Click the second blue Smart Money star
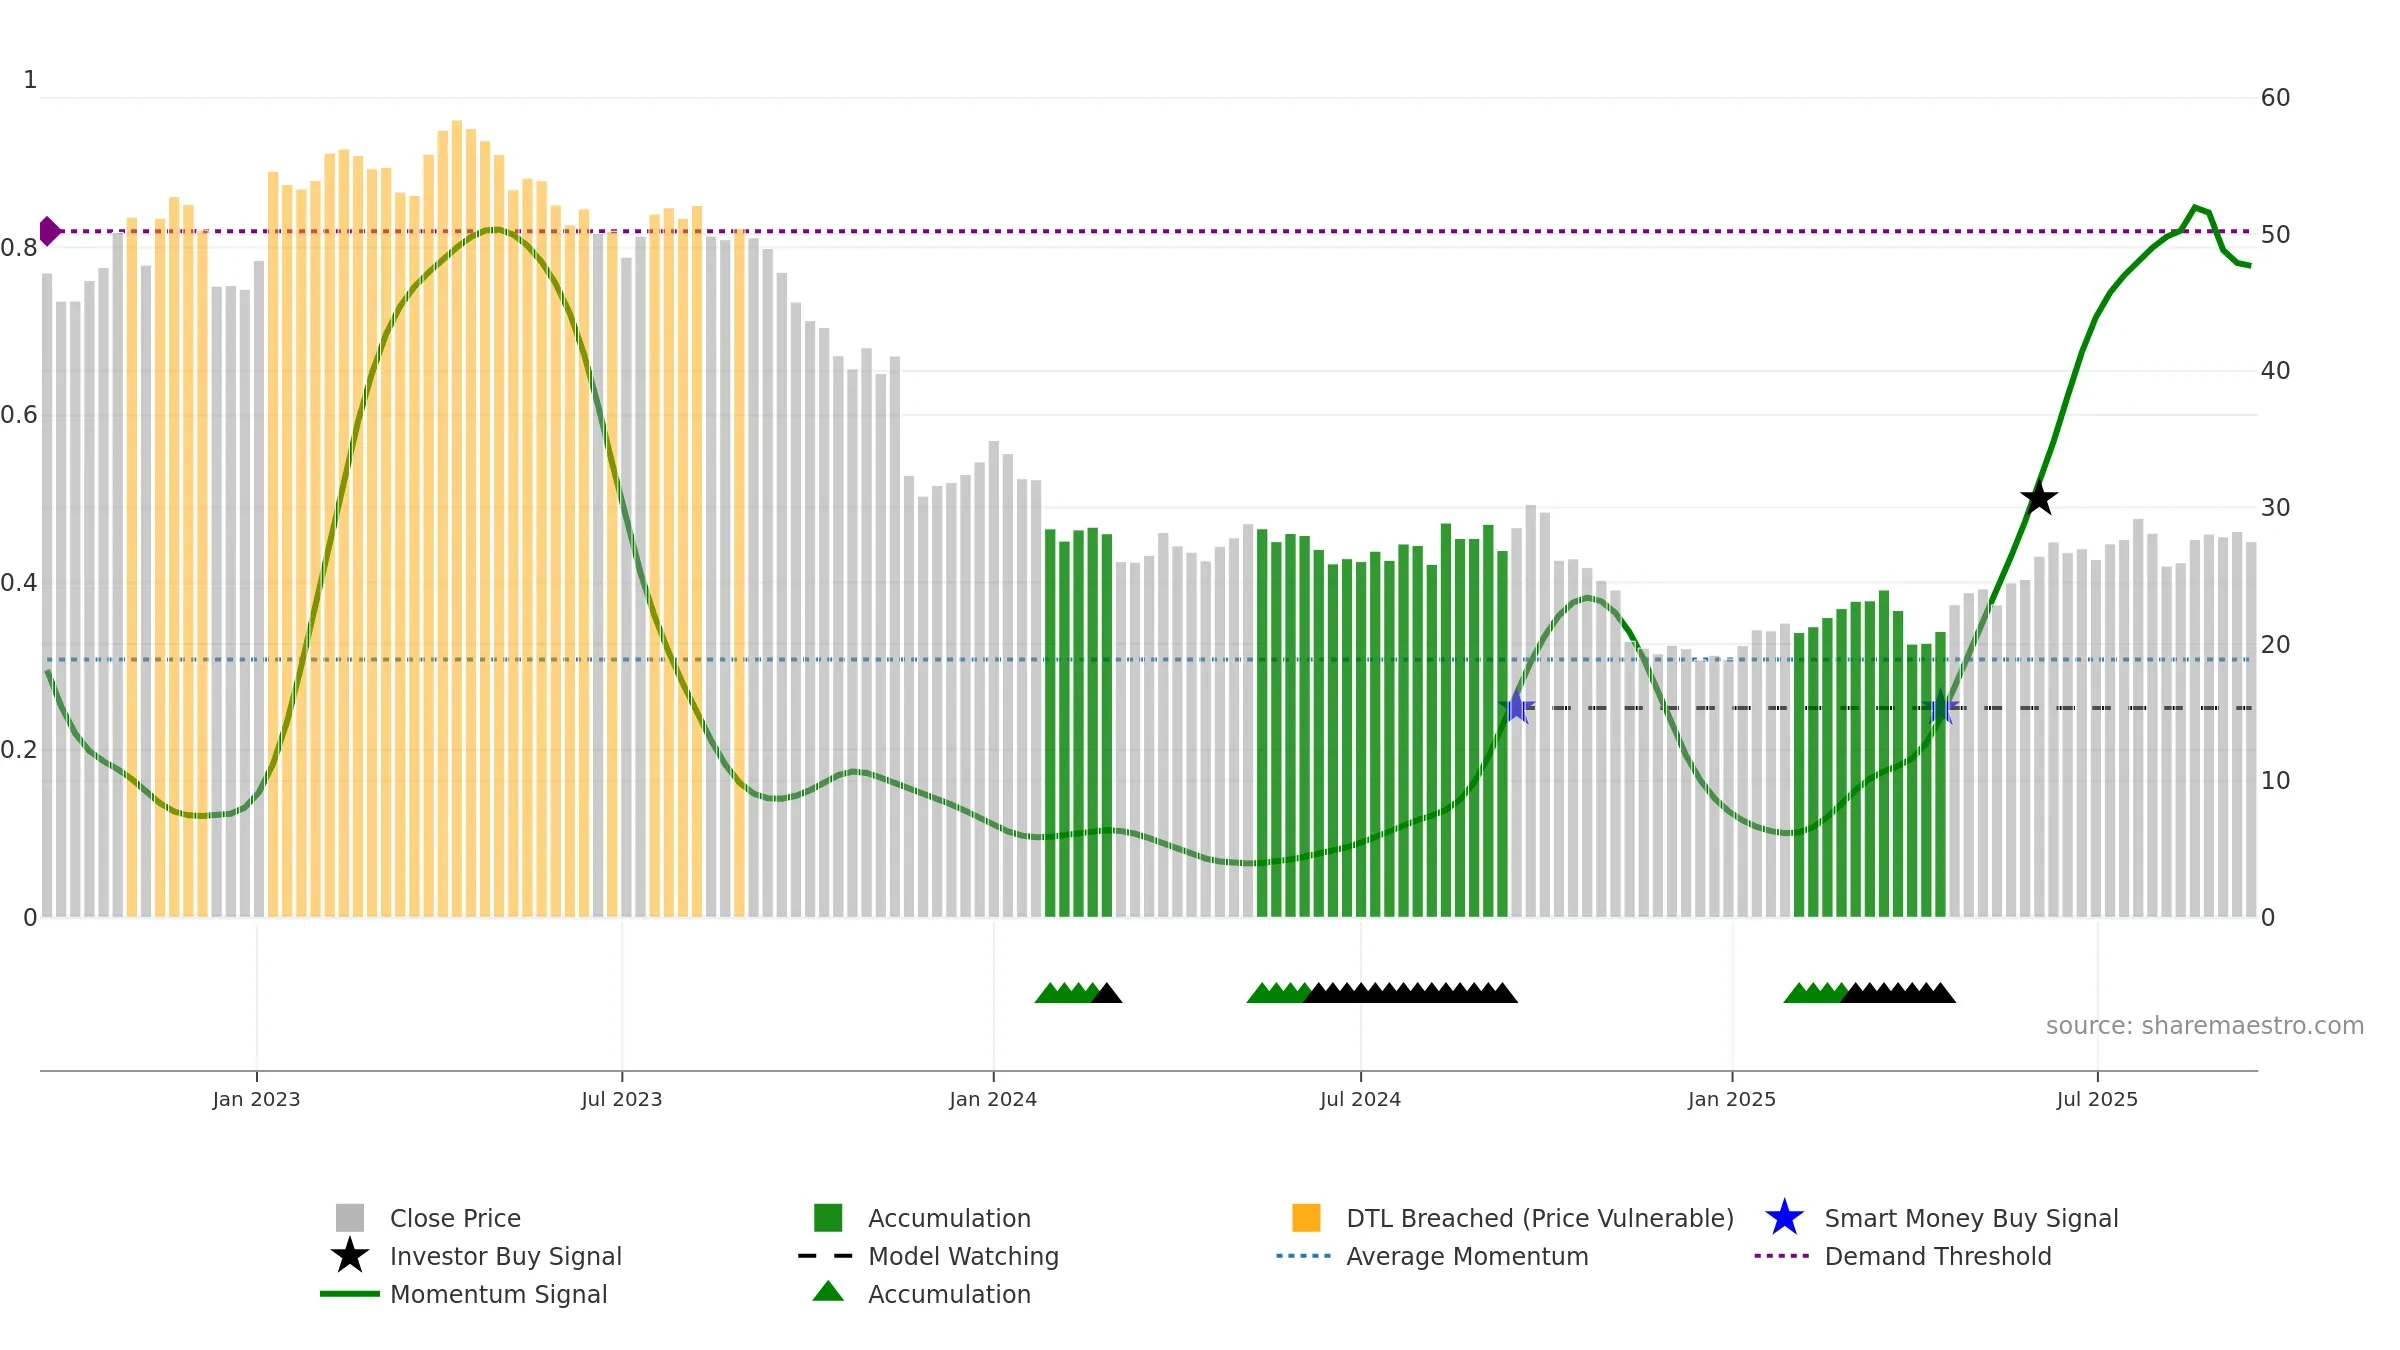Image resolution: width=2400 pixels, height=1350 pixels. [x=1940, y=707]
